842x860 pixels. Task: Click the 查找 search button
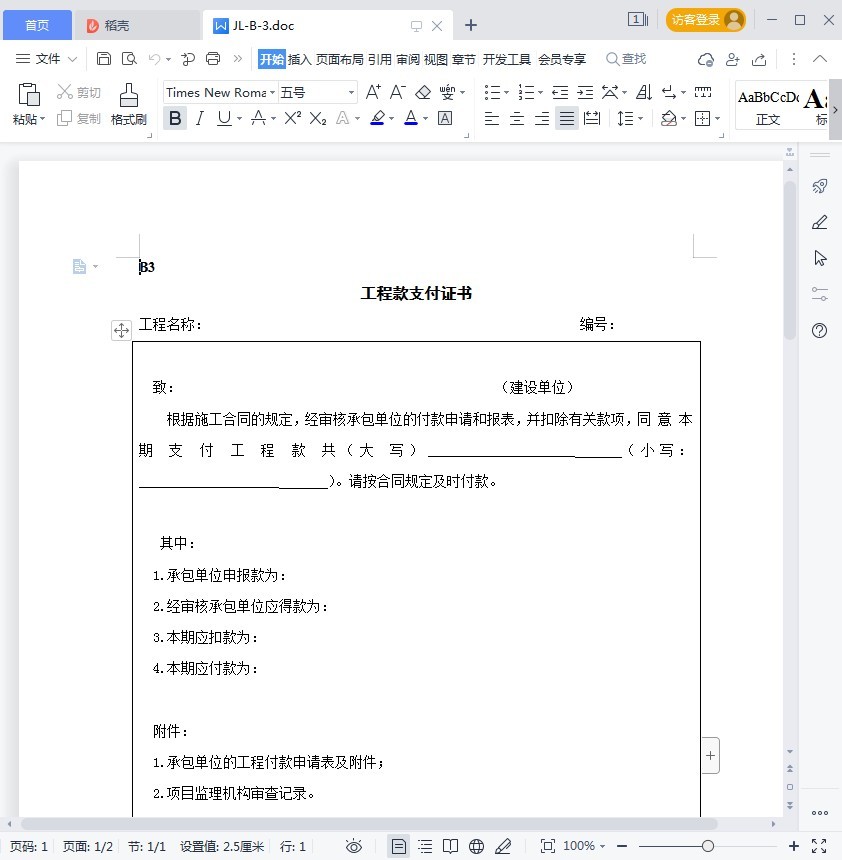(626, 59)
